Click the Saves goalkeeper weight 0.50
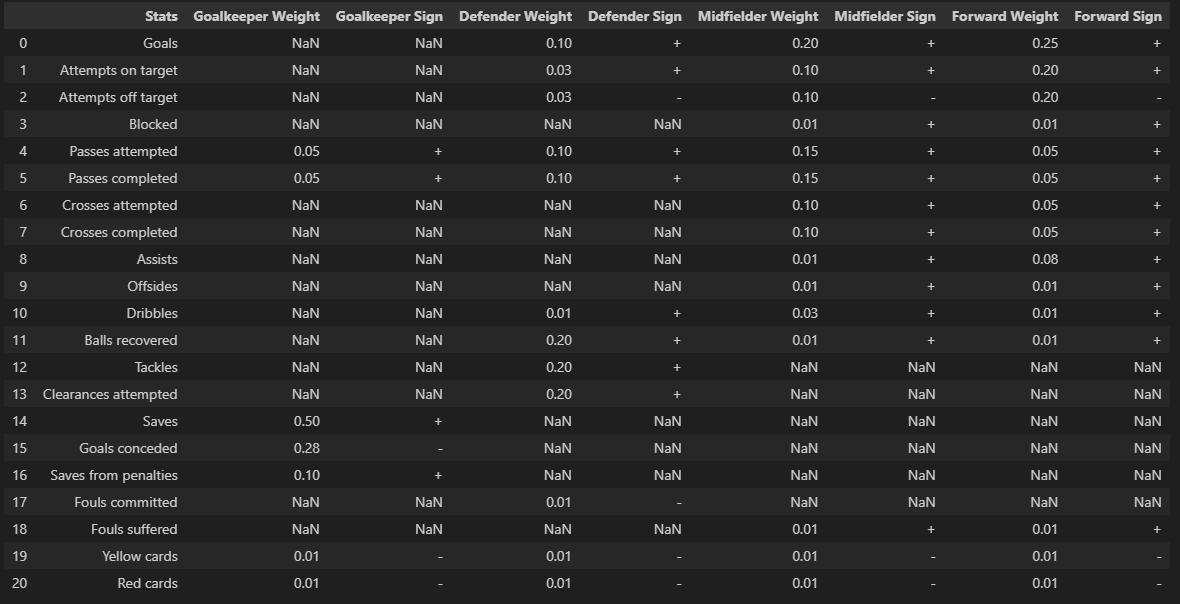 306,421
